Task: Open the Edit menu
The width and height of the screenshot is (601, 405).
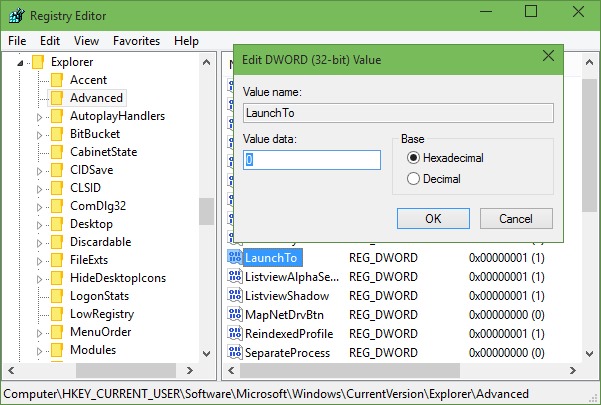Action: (50, 41)
